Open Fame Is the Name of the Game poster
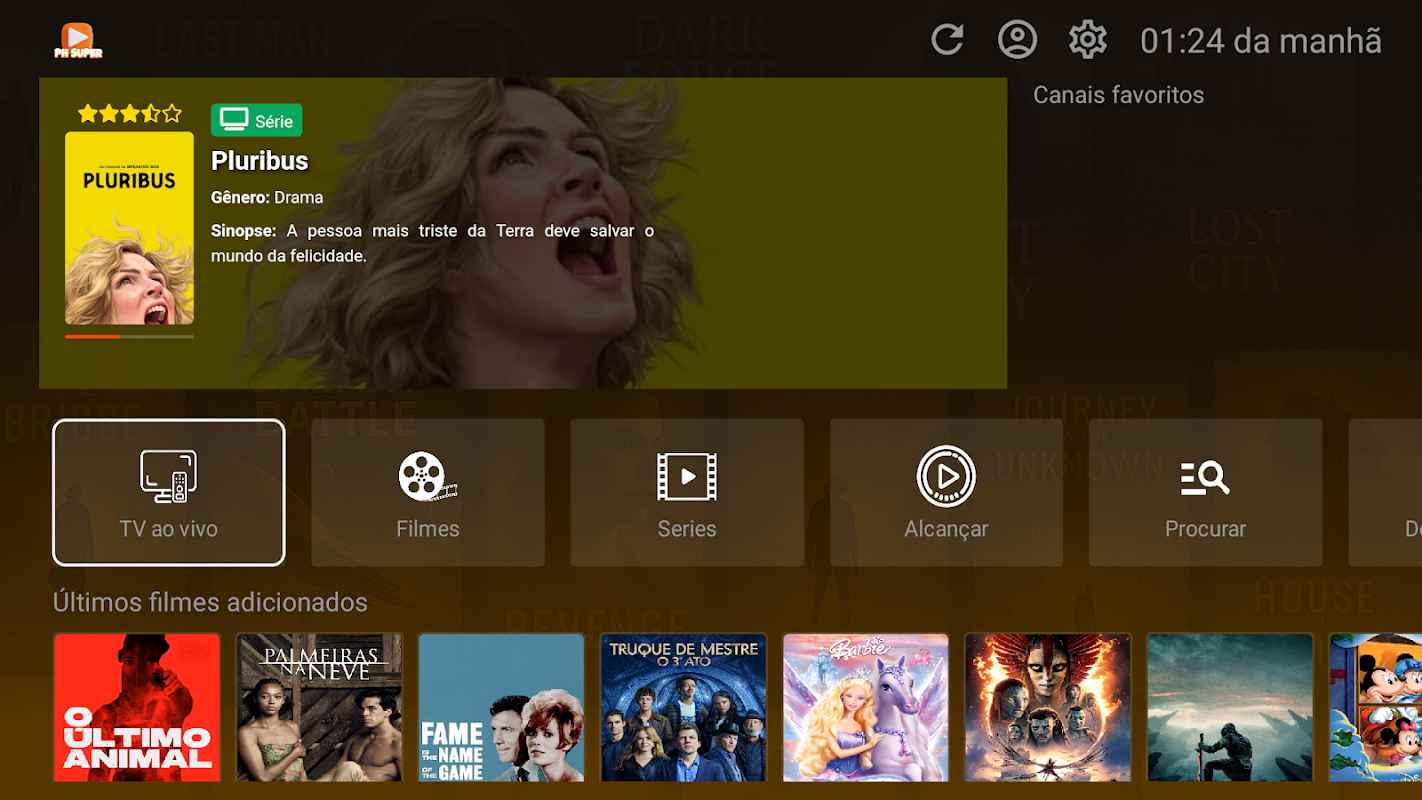Viewport: 1422px width, 800px height. 501,707
